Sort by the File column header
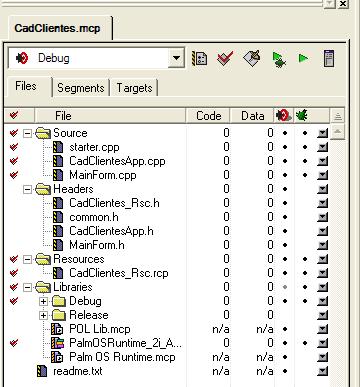This screenshot has height=387, width=360. click(110, 116)
